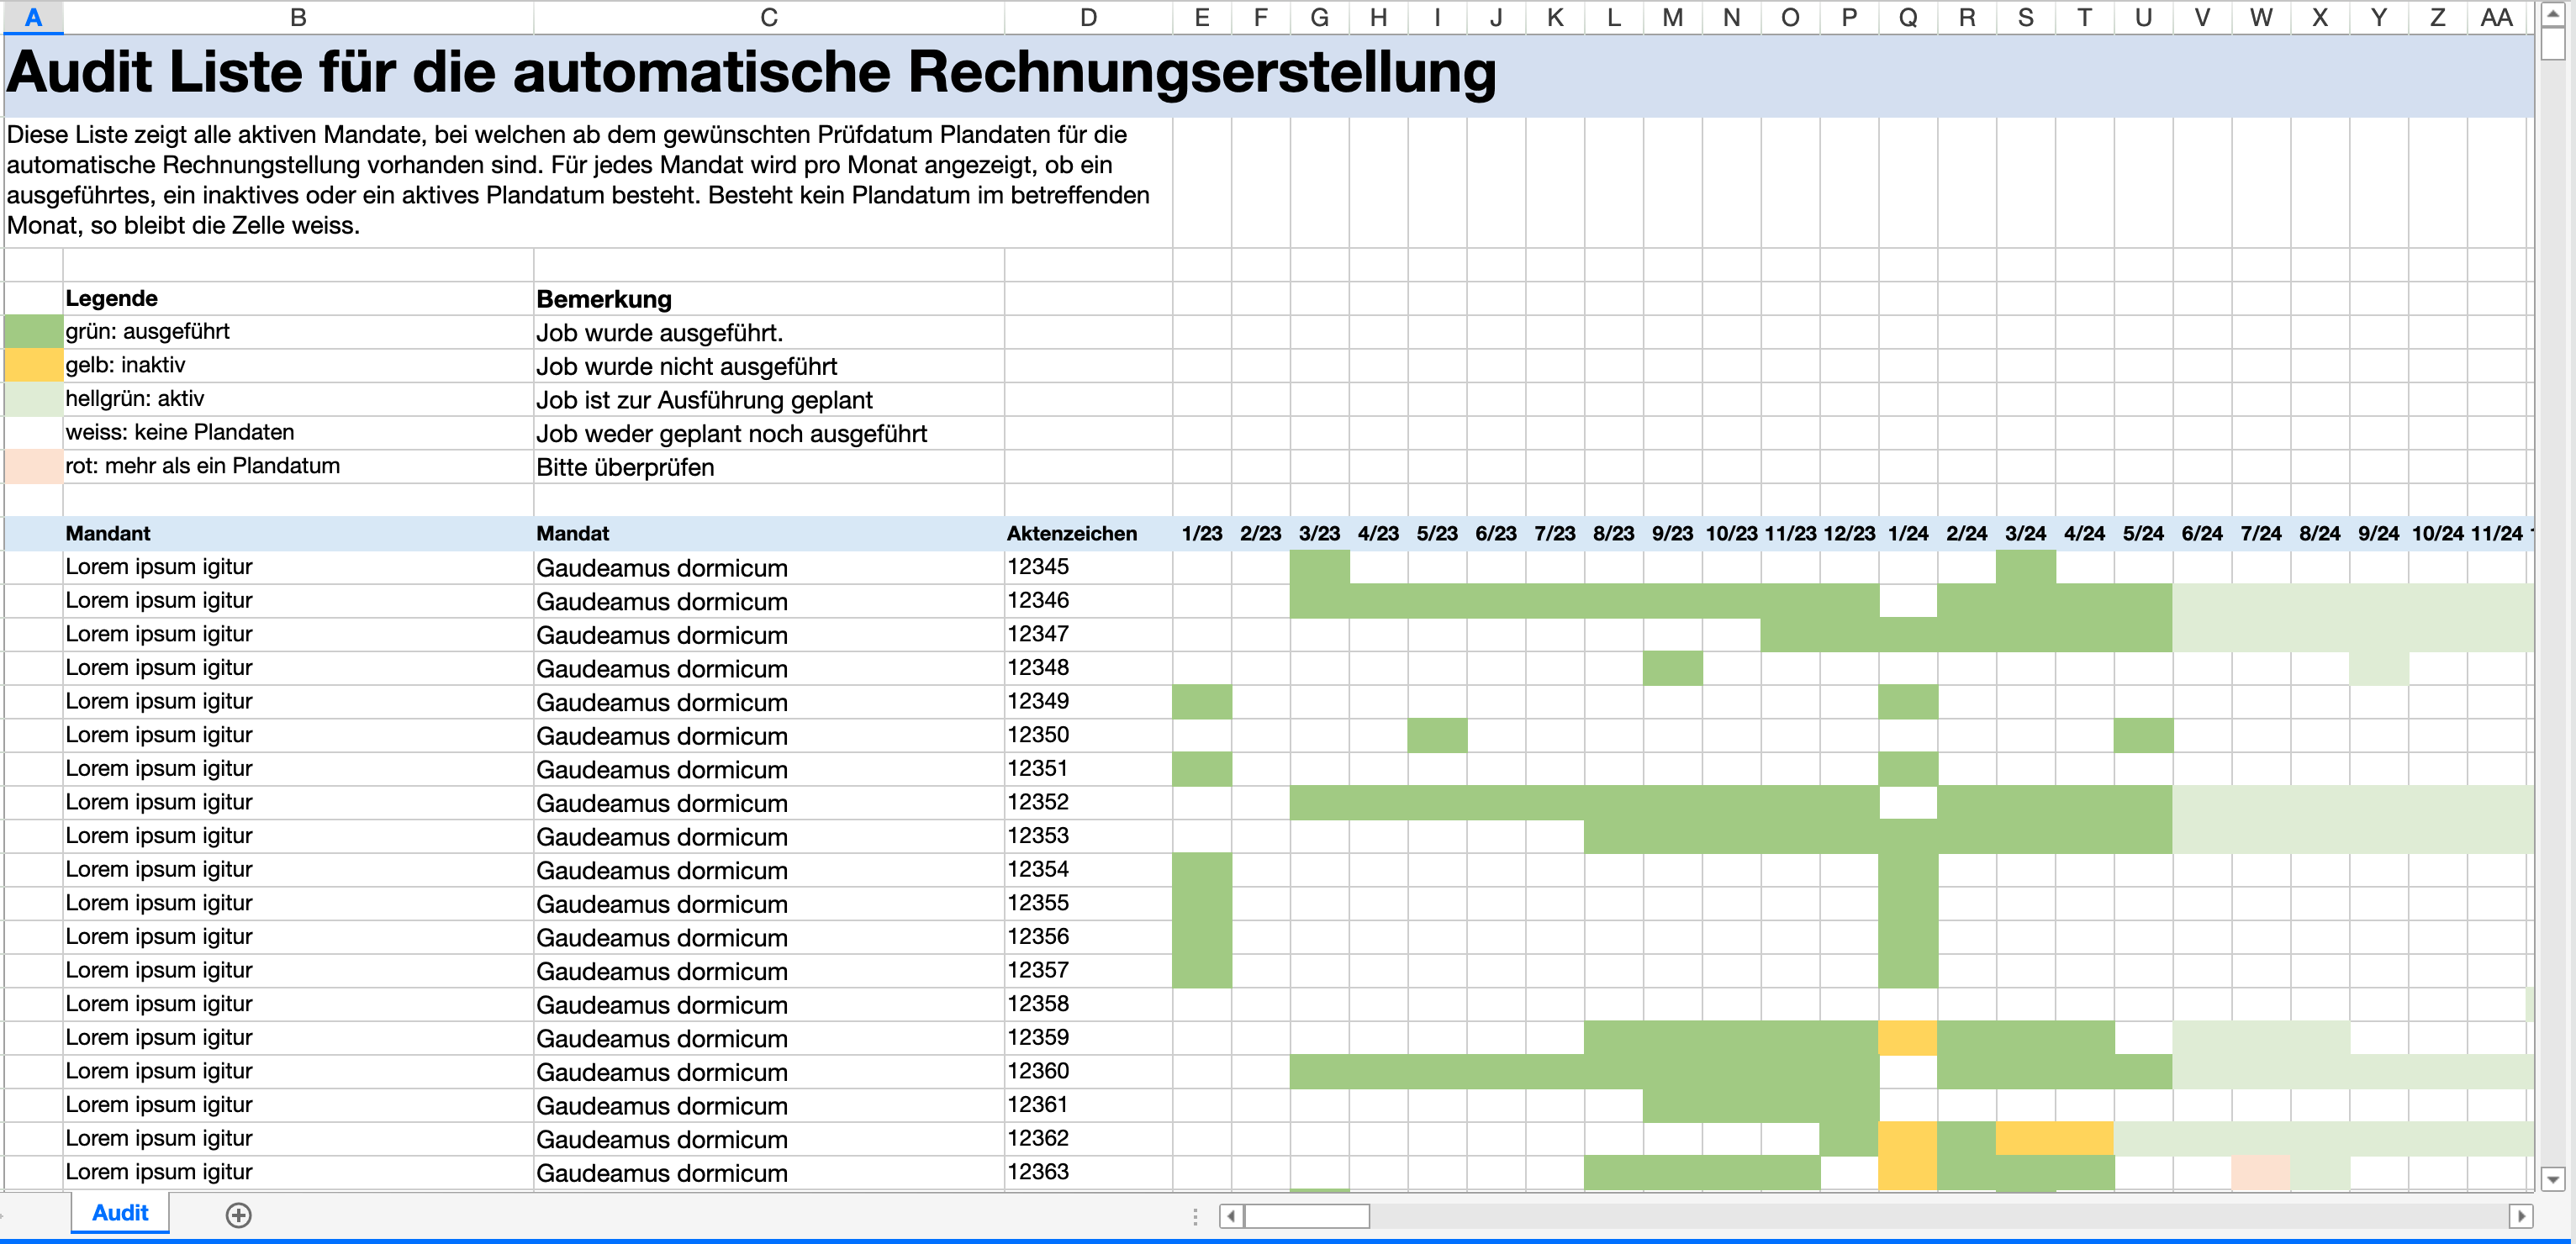Select column Q header
Viewport: 2576px width, 1244px height.
[x=1908, y=17]
